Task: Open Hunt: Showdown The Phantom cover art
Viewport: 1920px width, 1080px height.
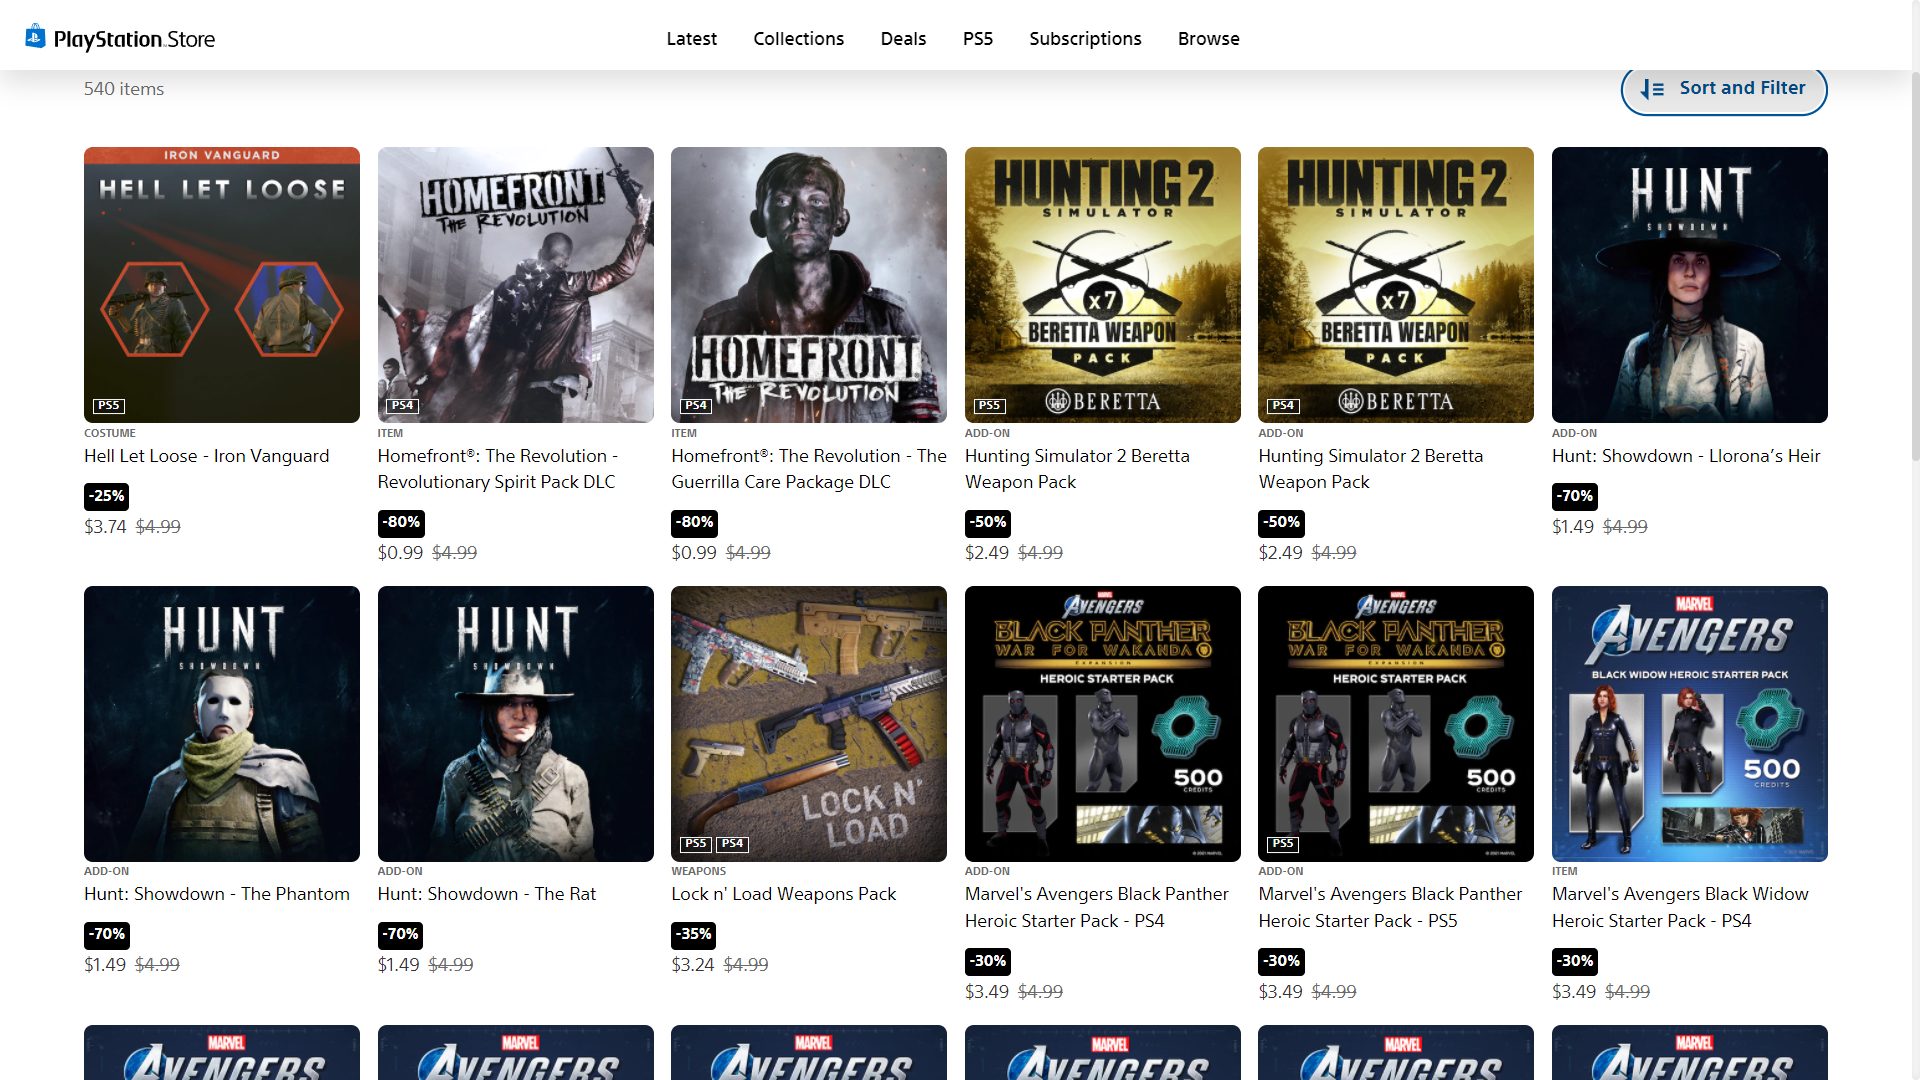Action: [221, 723]
